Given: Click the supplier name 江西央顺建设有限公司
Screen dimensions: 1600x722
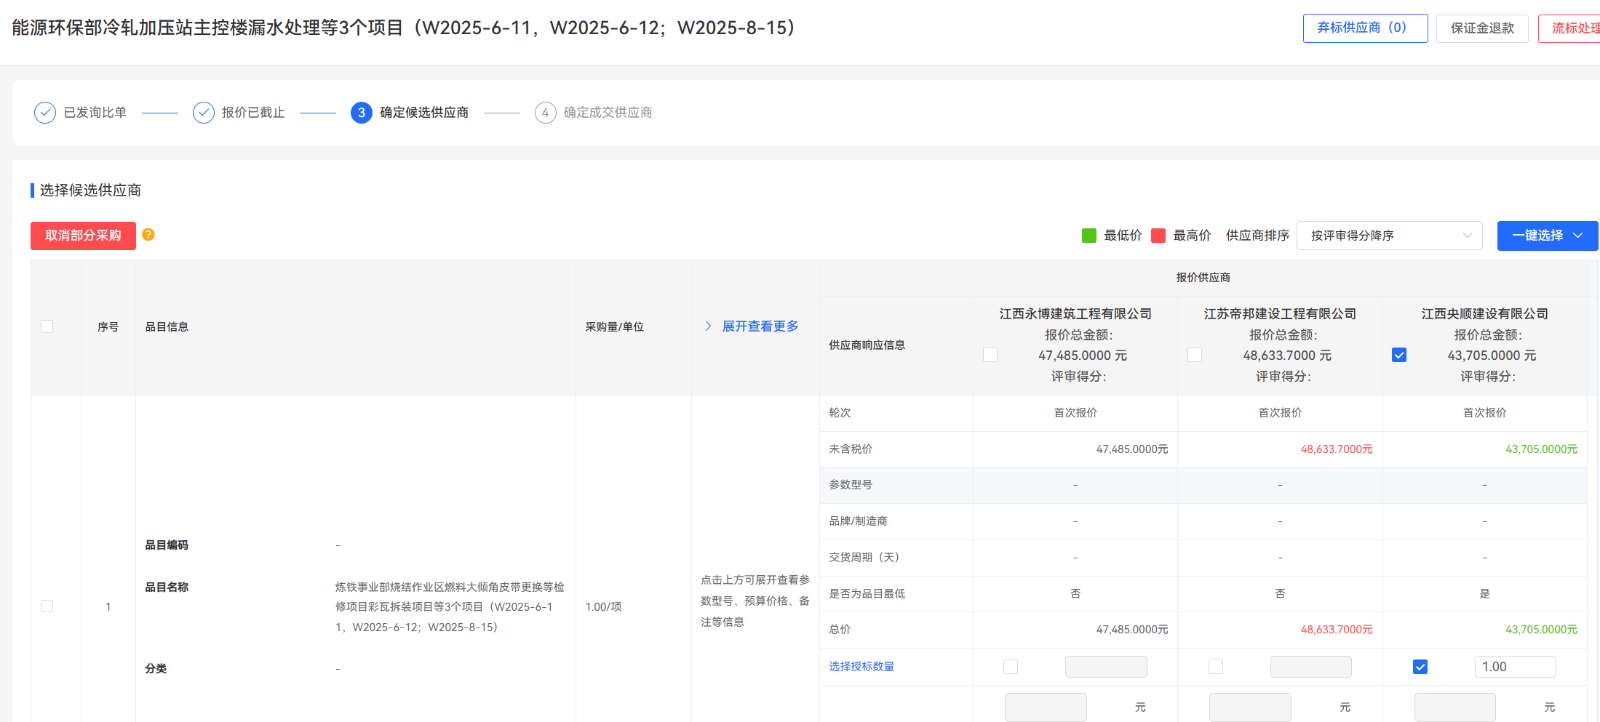Looking at the screenshot, I should (x=1485, y=314).
